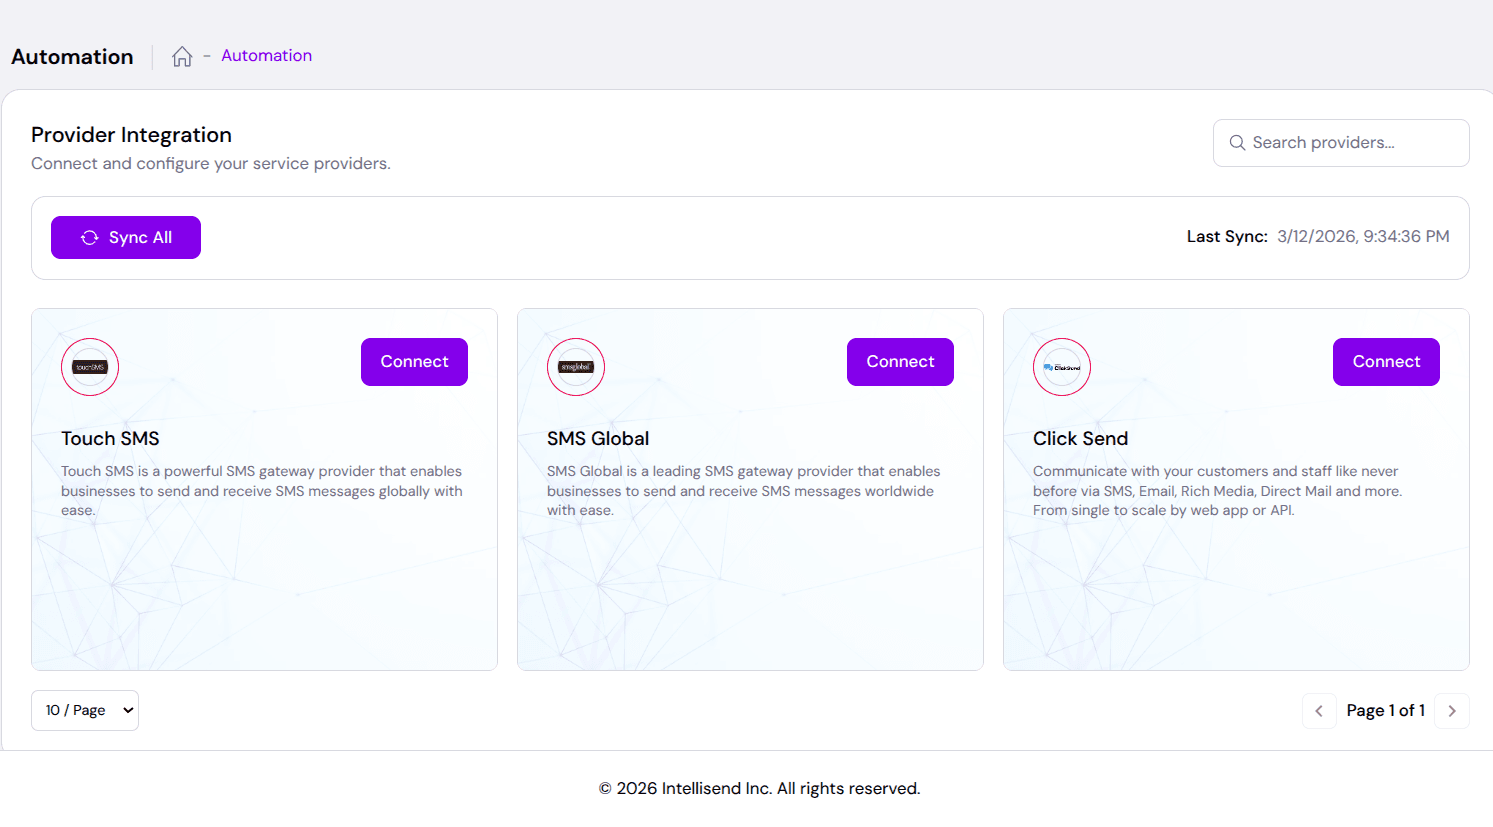Open the 10 / Page dropdown
The image size is (1493, 827).
(x=85, y=711)
